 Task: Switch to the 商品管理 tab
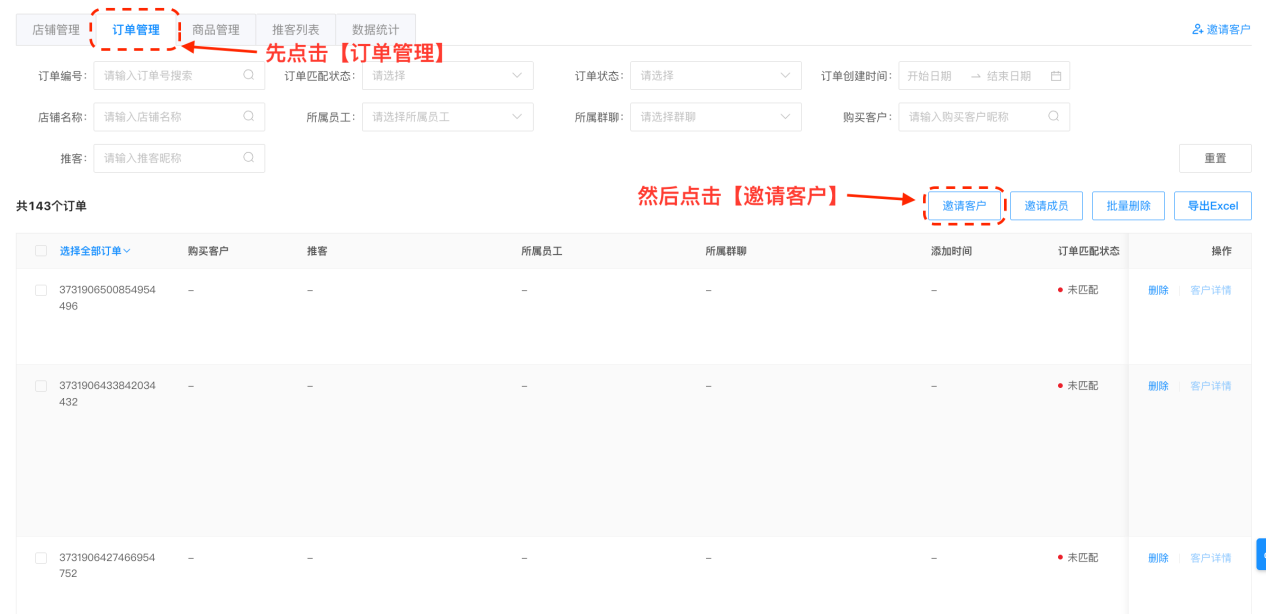tap(215, 30)
